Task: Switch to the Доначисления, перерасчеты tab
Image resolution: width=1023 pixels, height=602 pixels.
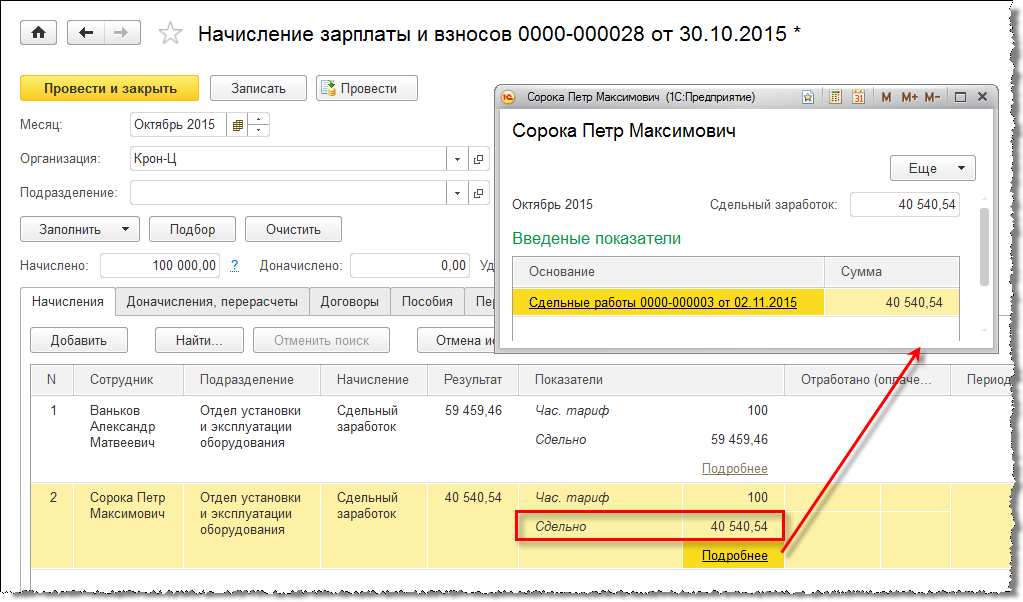Action: pyautogui.click(x=212, y=301)
